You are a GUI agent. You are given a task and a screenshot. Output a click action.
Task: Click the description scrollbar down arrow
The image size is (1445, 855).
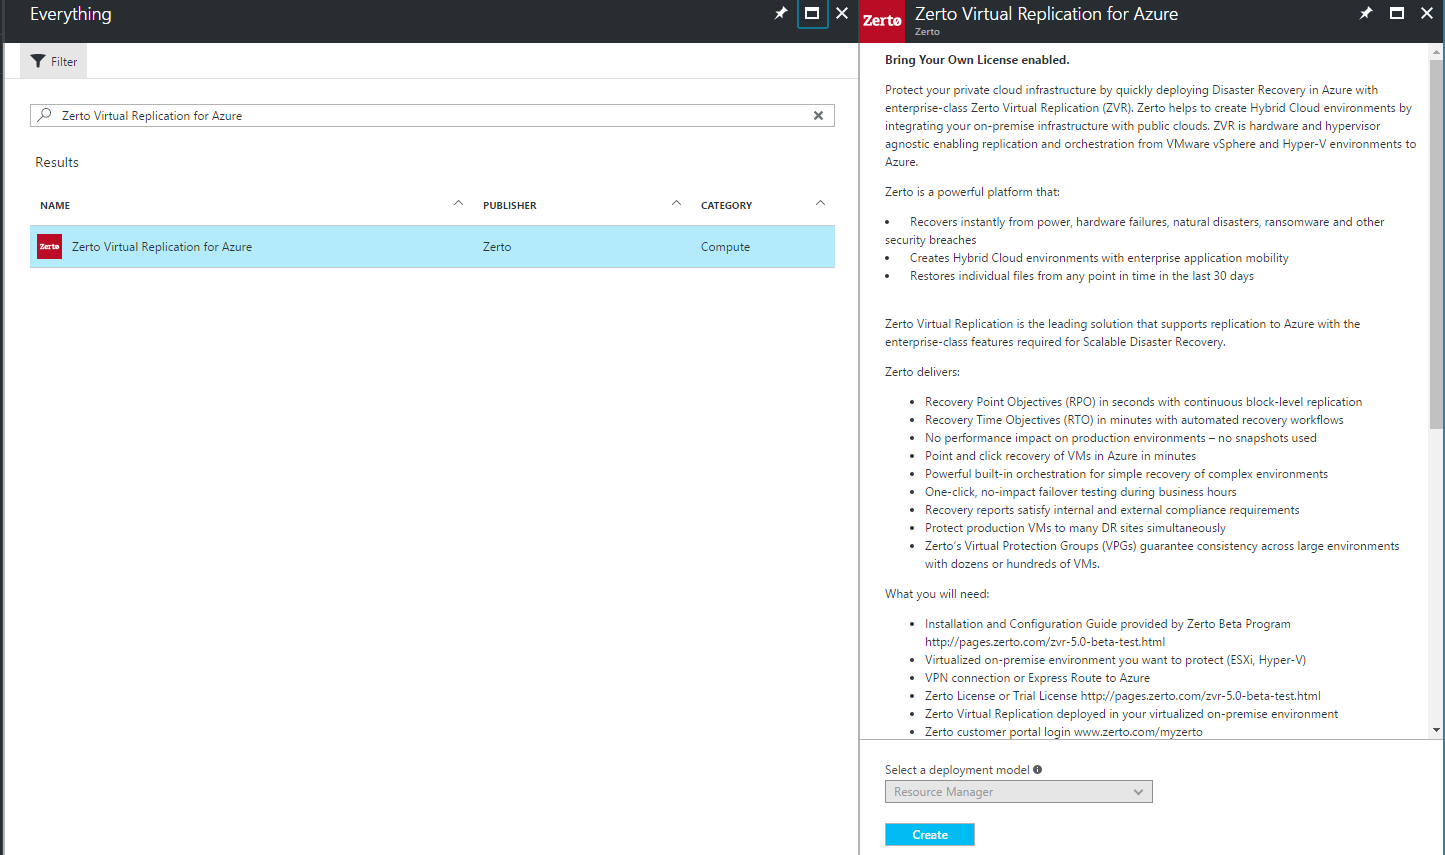[1436, 731]
